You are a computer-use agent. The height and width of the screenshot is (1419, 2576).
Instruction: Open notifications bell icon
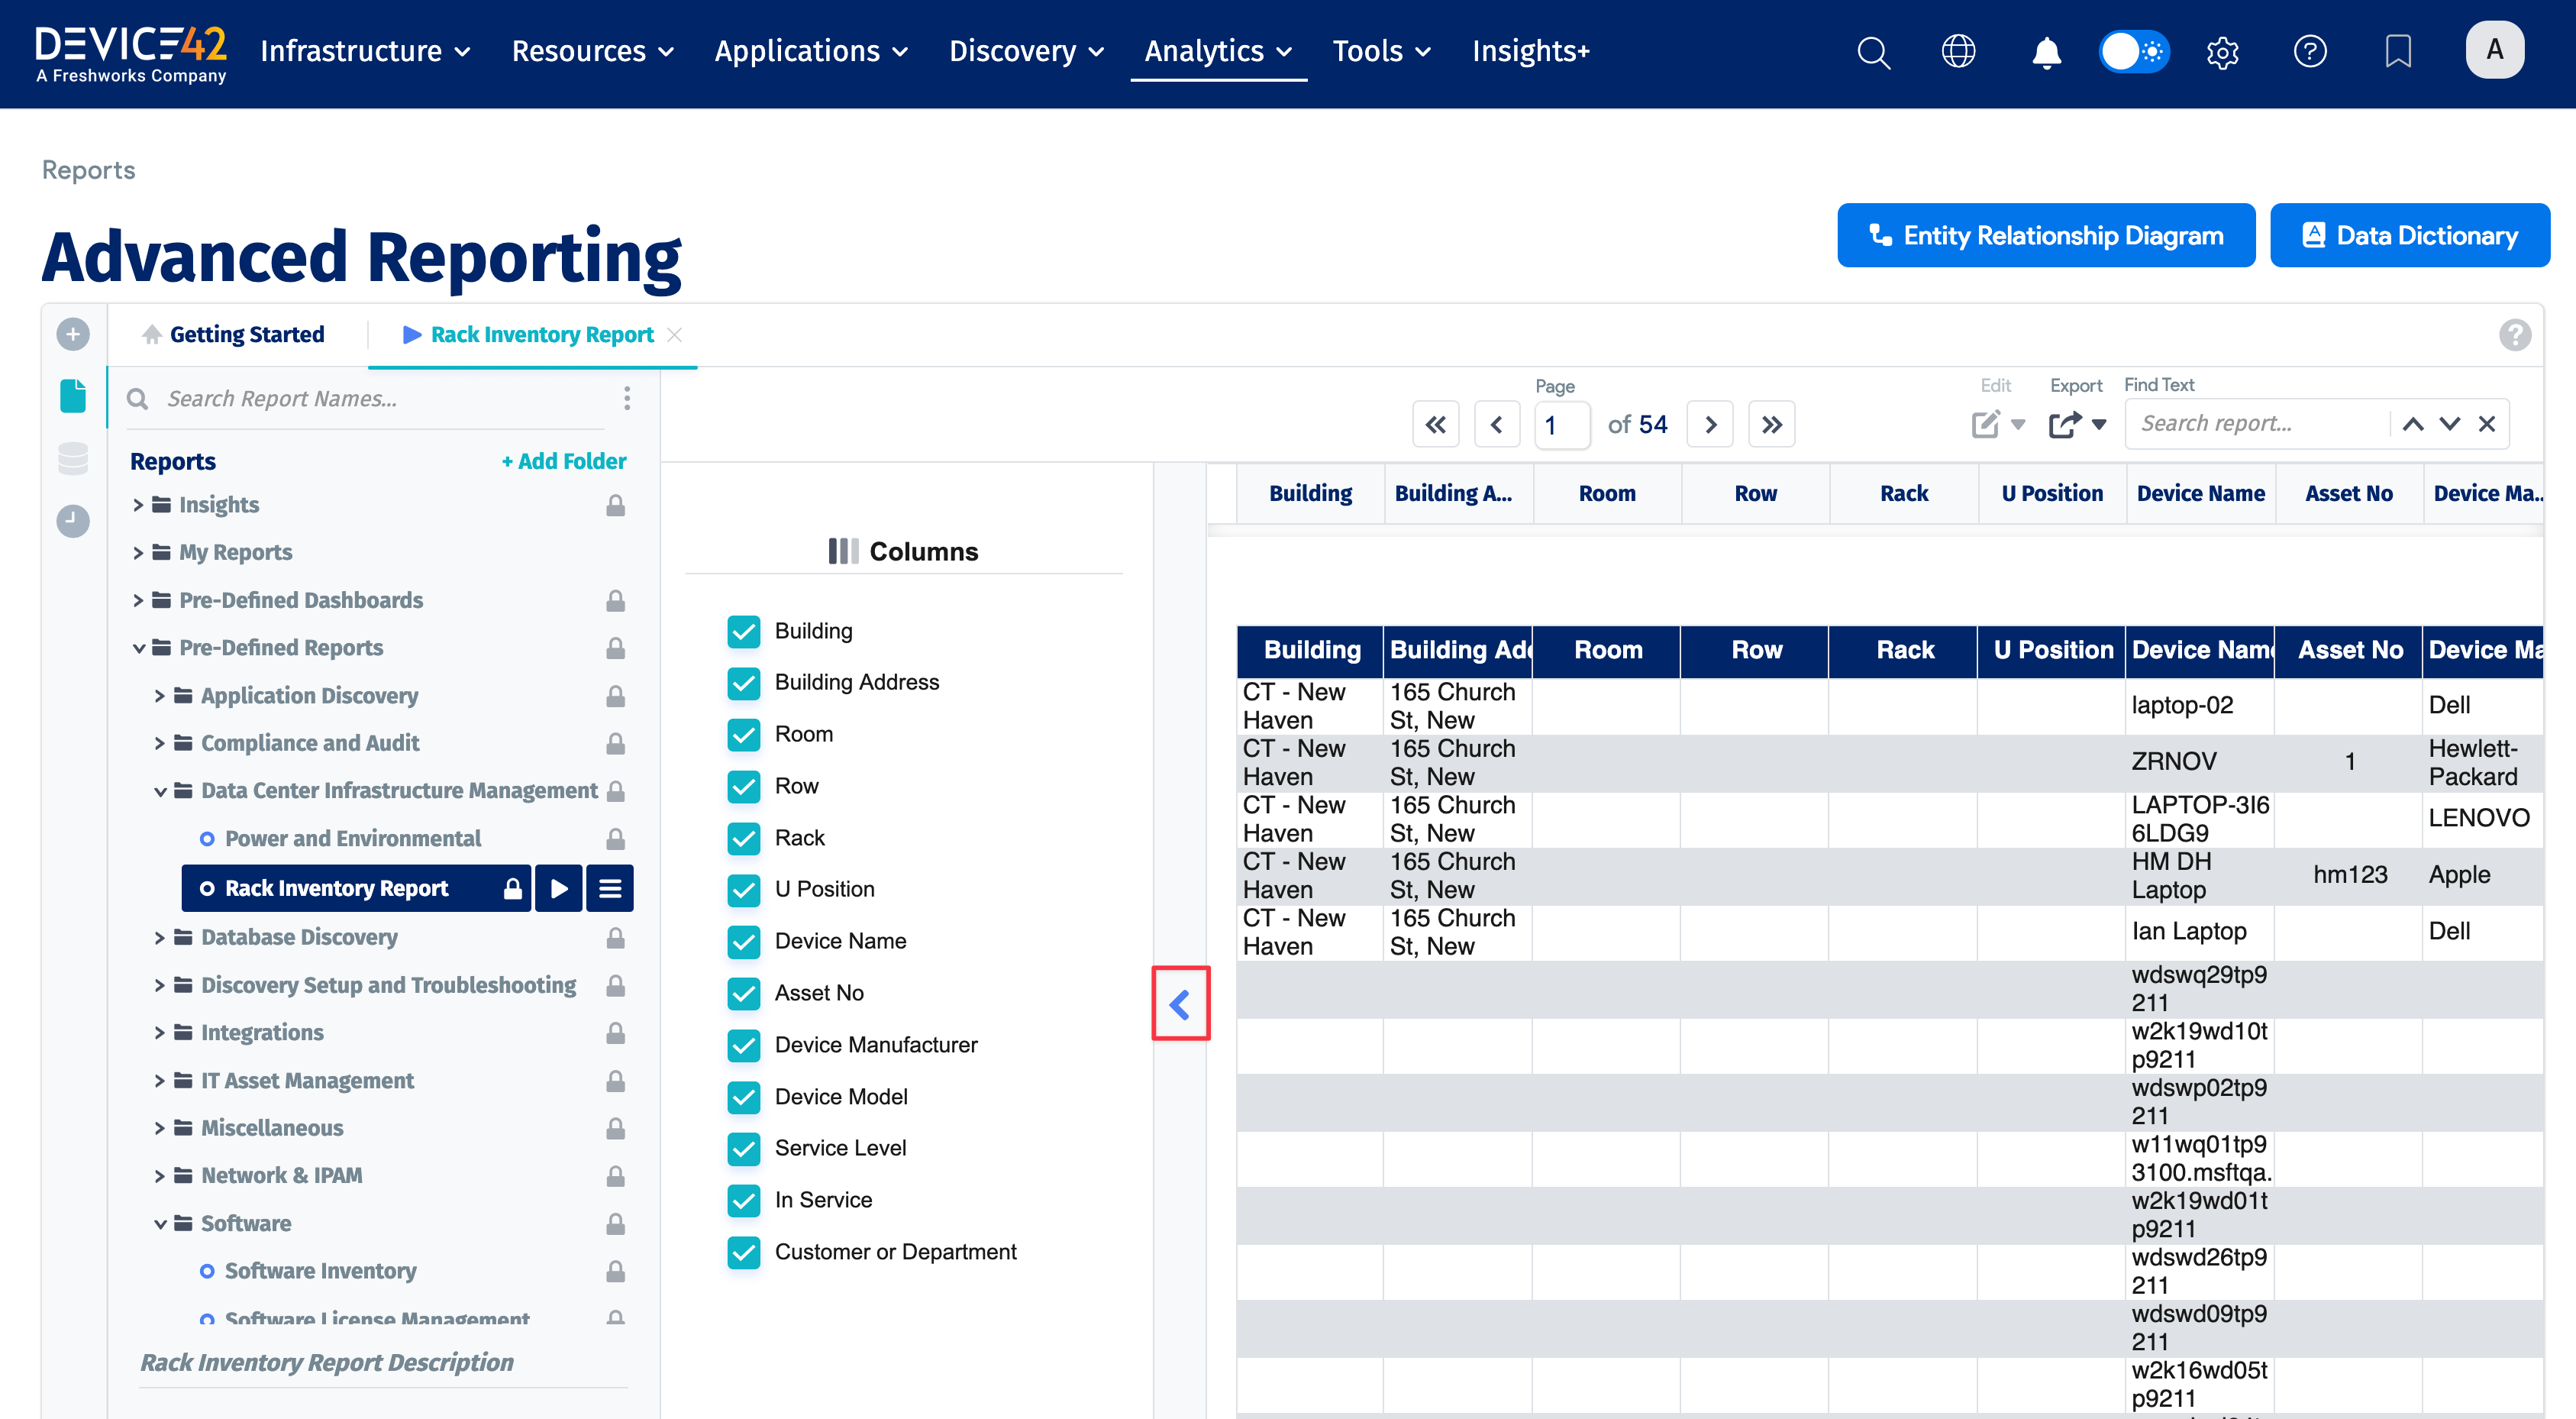pos(2046,52)
